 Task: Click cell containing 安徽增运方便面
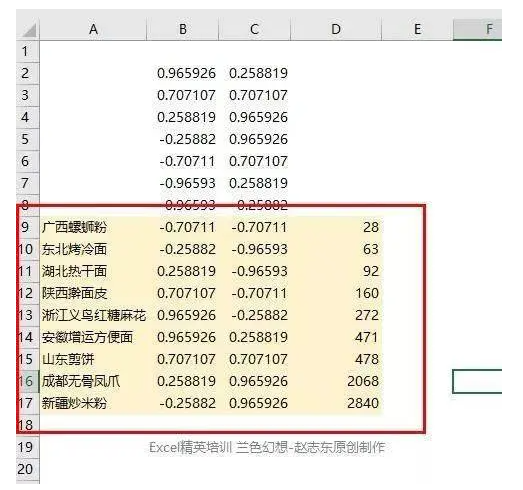pyautogui.click(x=93, y=338)
